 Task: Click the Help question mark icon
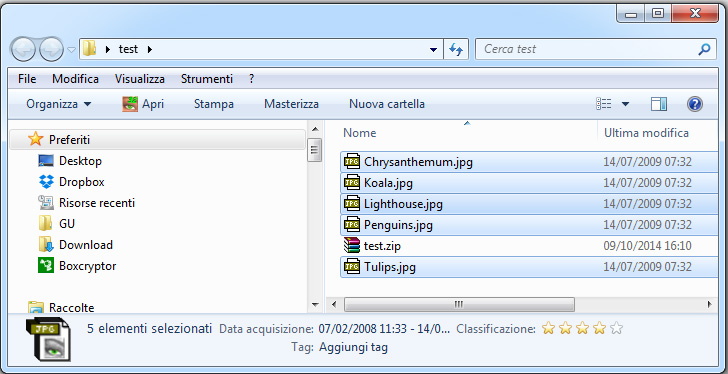[694, 104]
